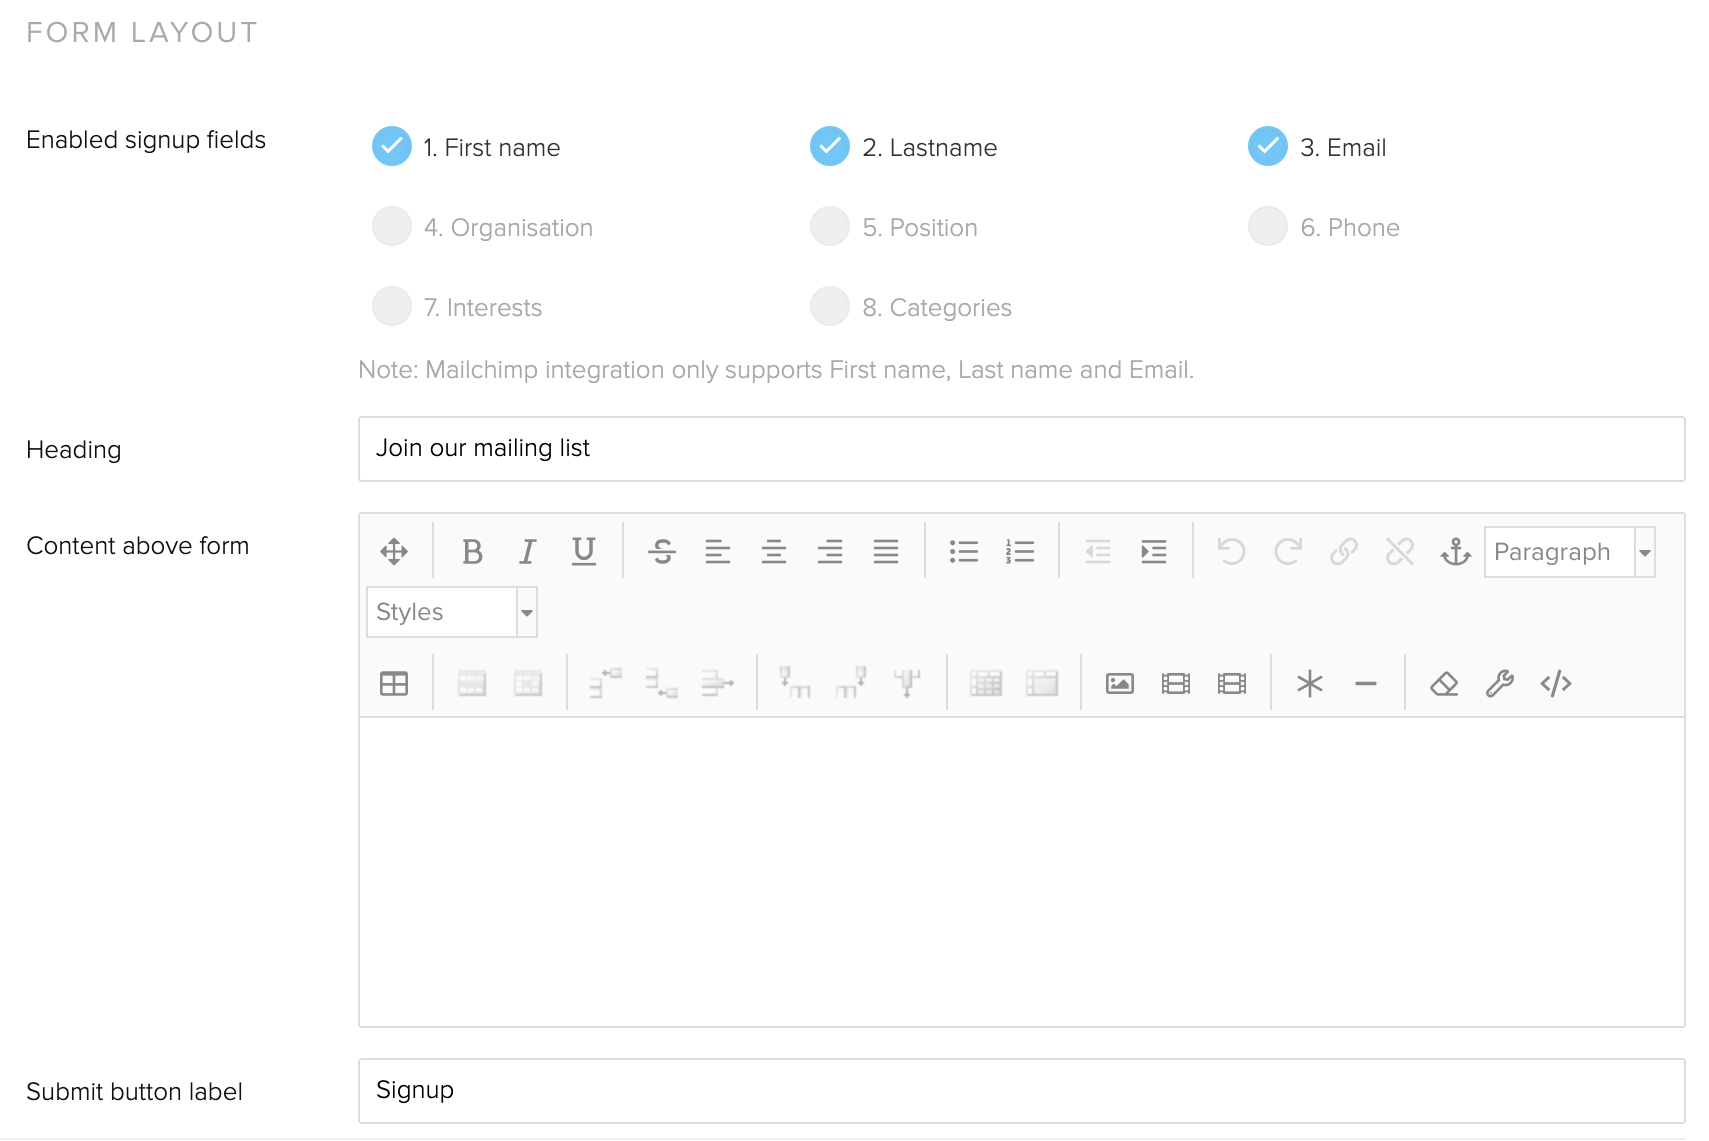Insert a bulleted list

tap(963, 551)
